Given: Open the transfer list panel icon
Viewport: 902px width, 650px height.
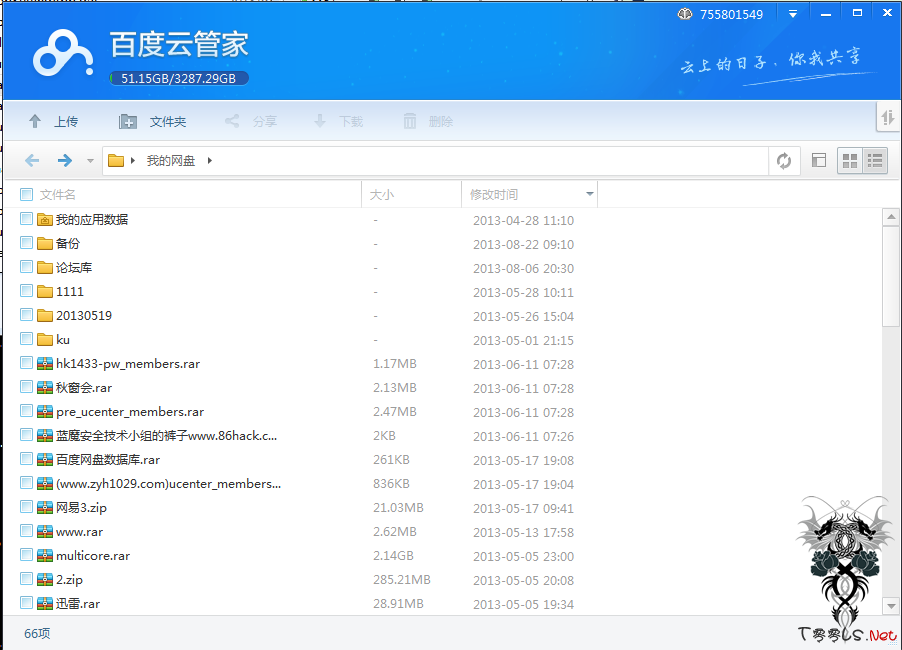Looking at the screenshot, I should tap(888, 118).
